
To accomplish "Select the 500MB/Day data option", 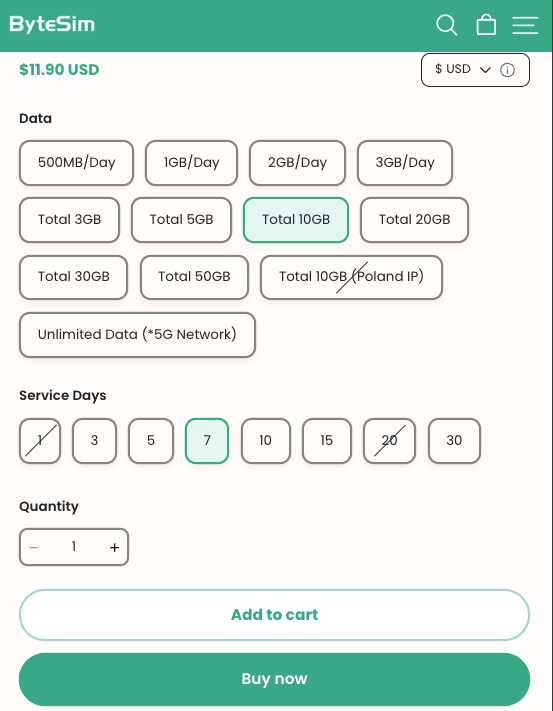I will tap(76, 163).
